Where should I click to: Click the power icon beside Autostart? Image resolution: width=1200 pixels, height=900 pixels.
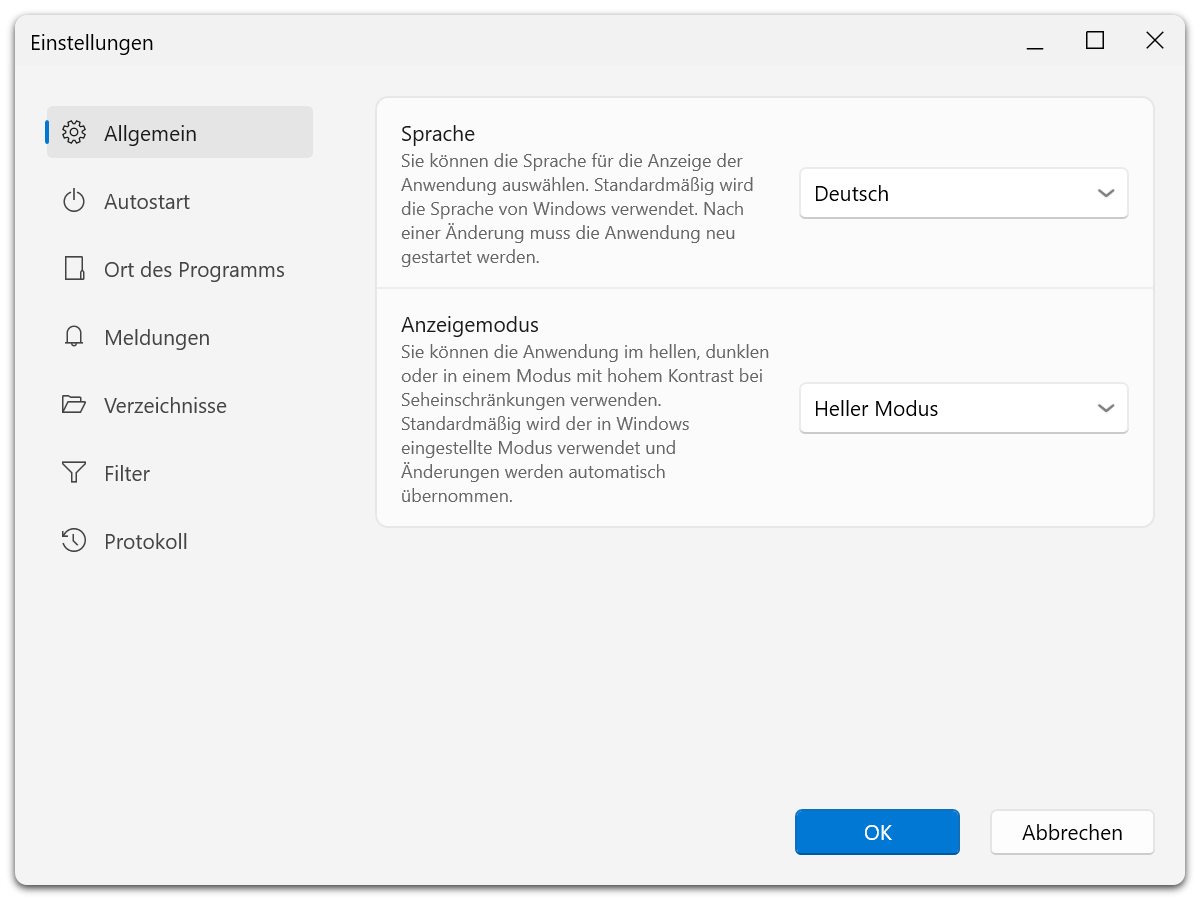click(x=74, y=201)
